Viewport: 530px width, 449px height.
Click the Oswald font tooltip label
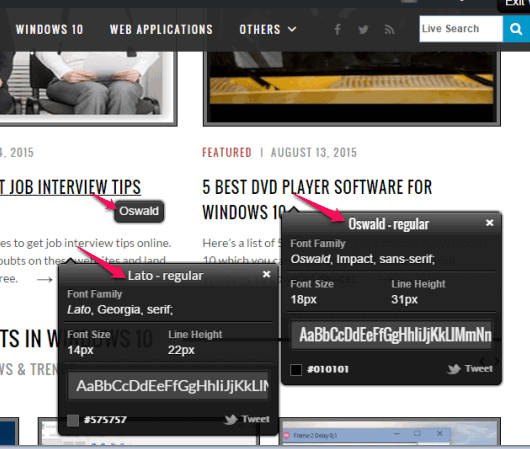tap(139, 211)
